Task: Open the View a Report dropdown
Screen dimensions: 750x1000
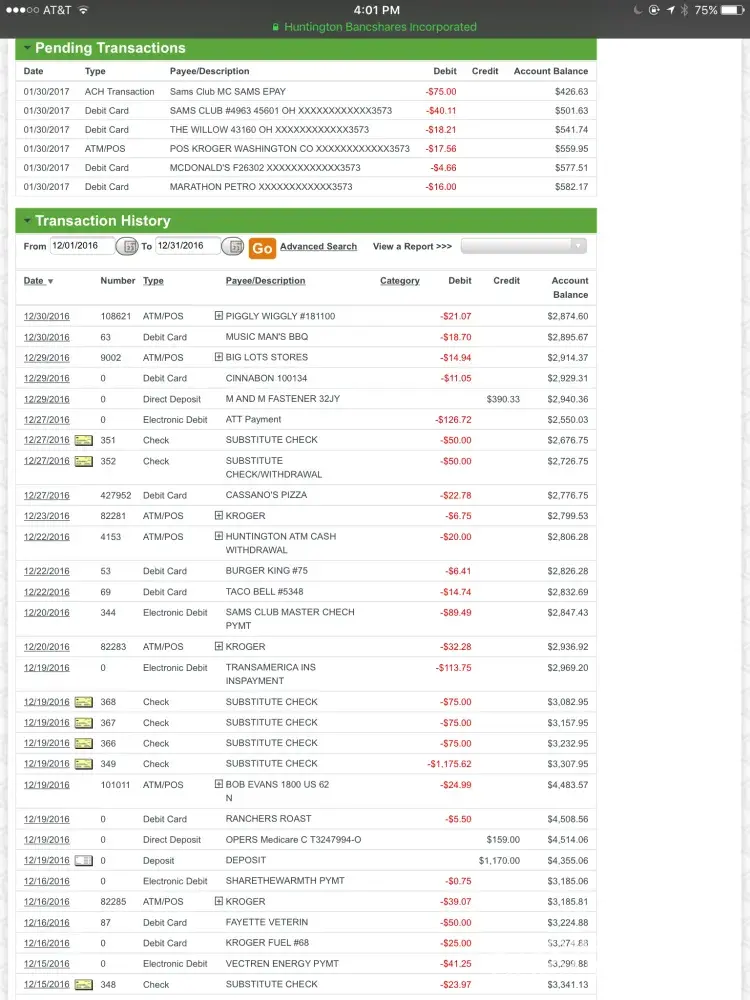Action: click(x=524, y=246)
